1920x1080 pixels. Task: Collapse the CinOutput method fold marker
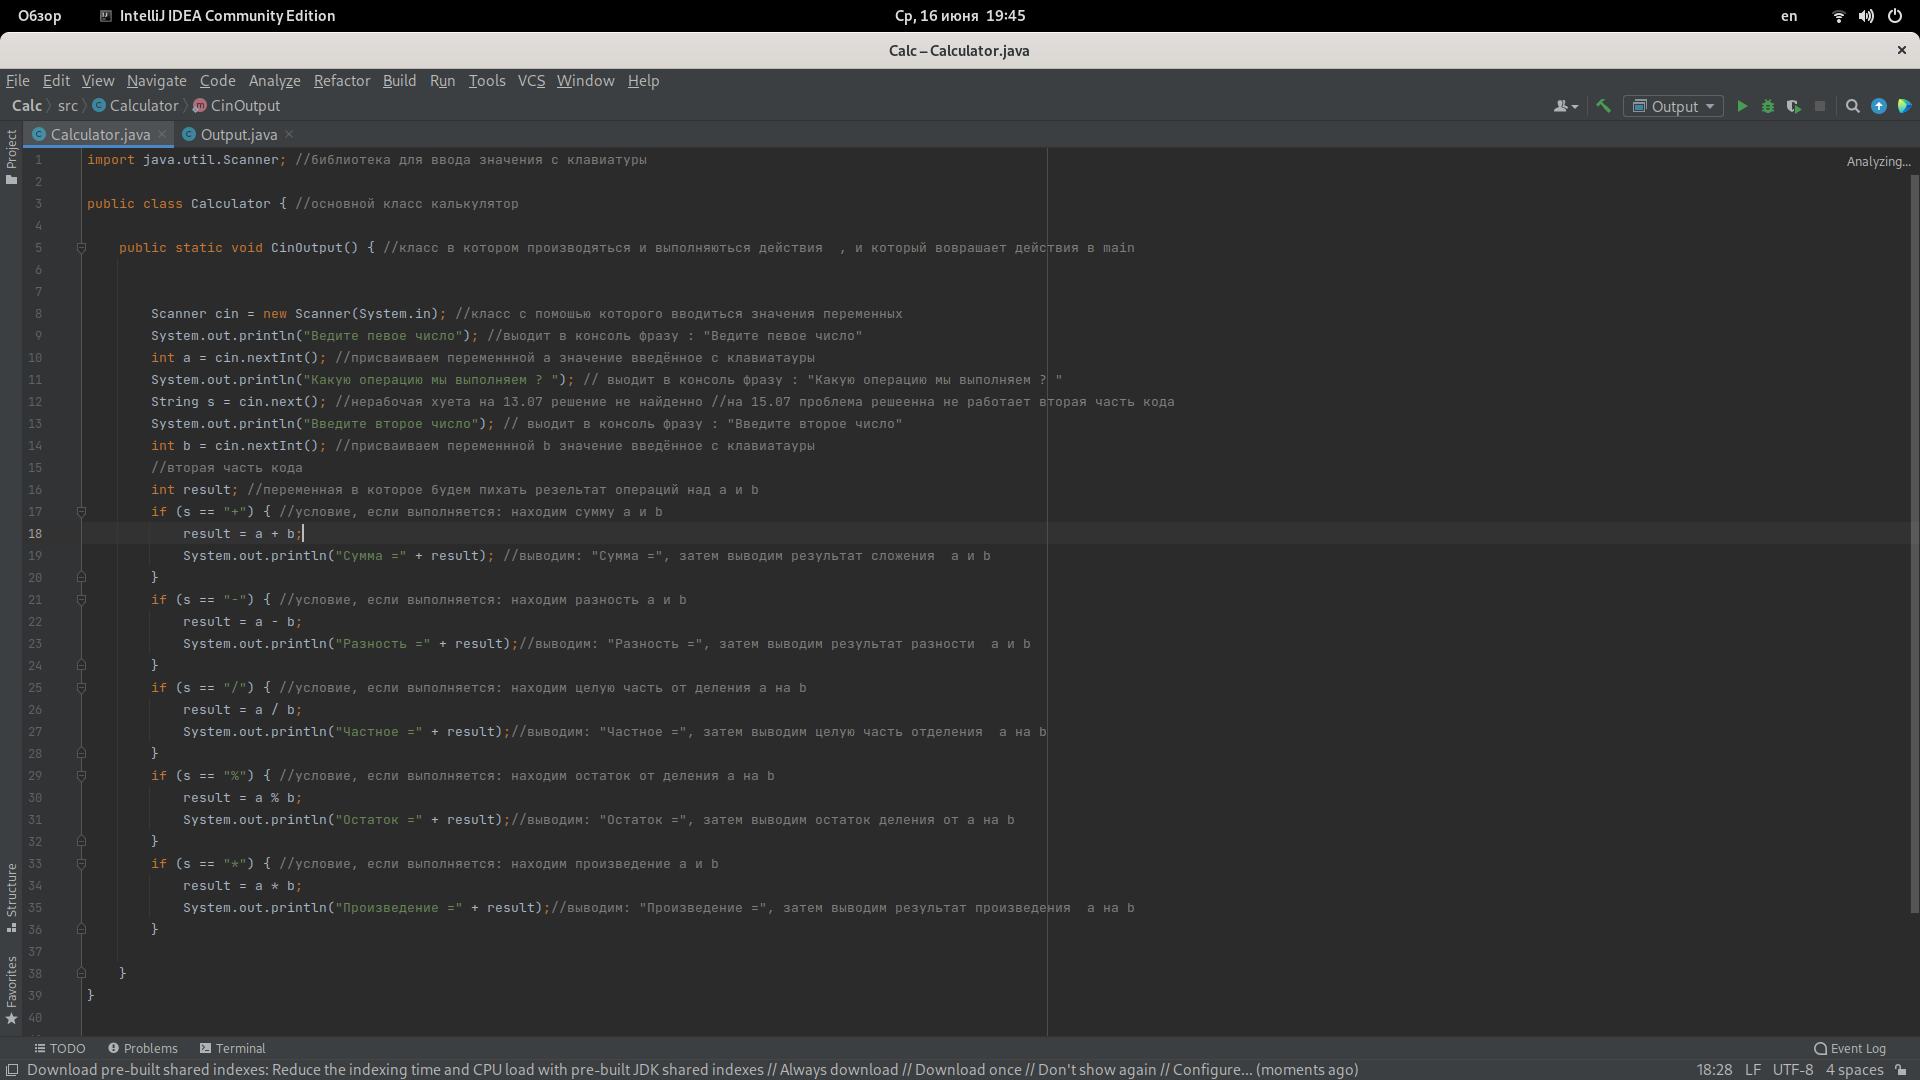pos(82,248)
